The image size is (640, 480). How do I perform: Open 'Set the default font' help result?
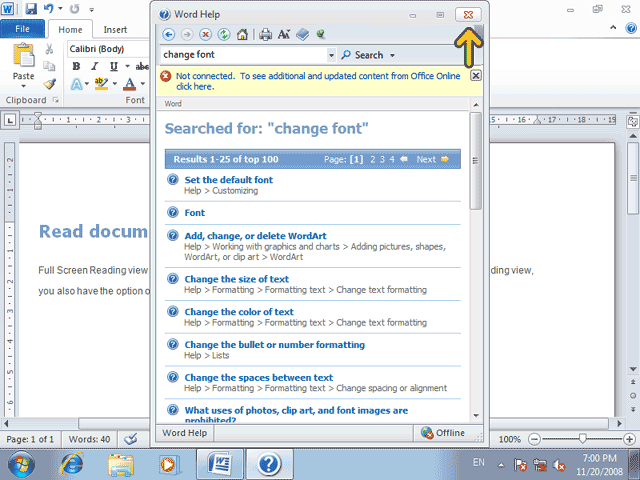pyautogui.click(x=229, y=180)
